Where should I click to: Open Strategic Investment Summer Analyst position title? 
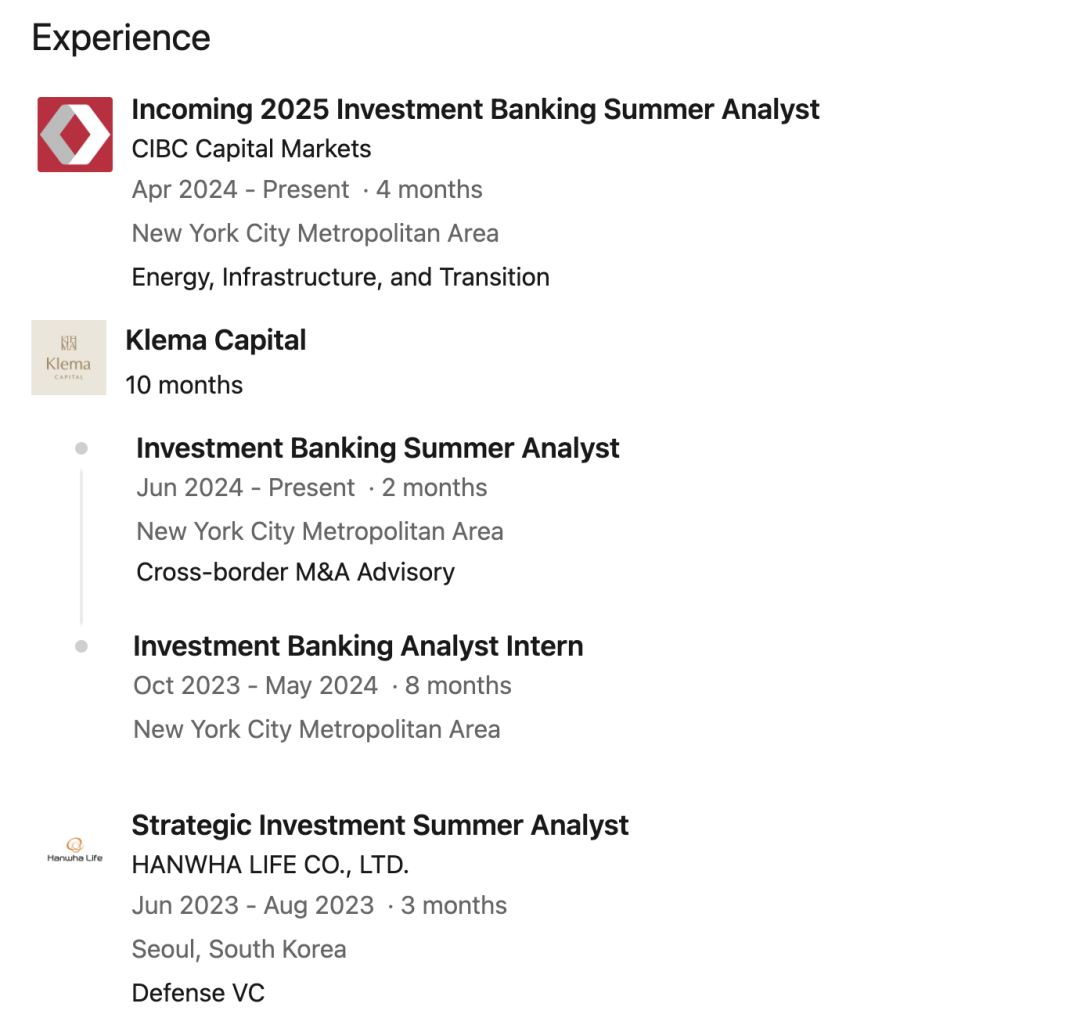pyautogui.click(x=380, y=825)
